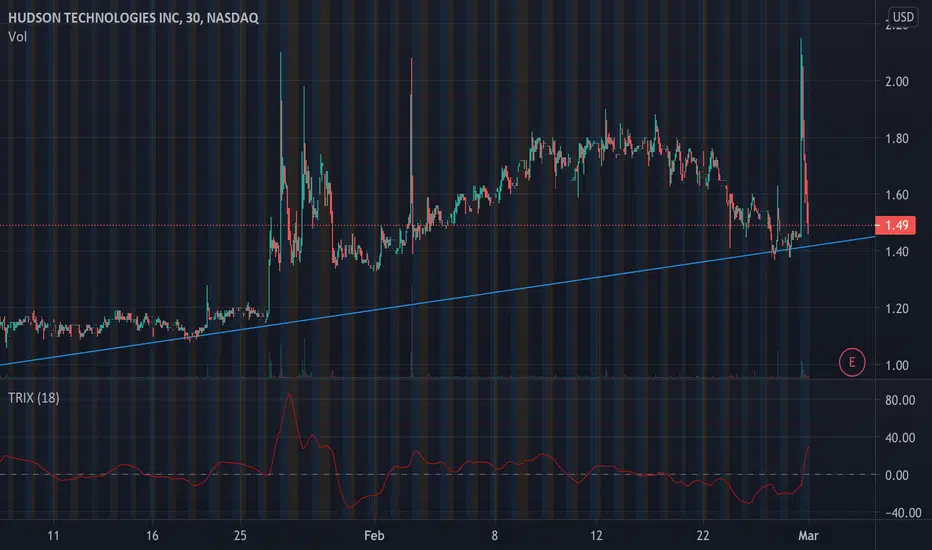Click the red 1.49 current price label

pyautogui.click(x=896, y=225)
